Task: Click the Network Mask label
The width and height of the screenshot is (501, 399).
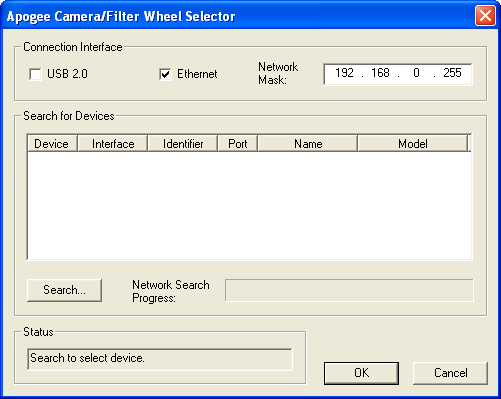Action: [x=278, y=73]
